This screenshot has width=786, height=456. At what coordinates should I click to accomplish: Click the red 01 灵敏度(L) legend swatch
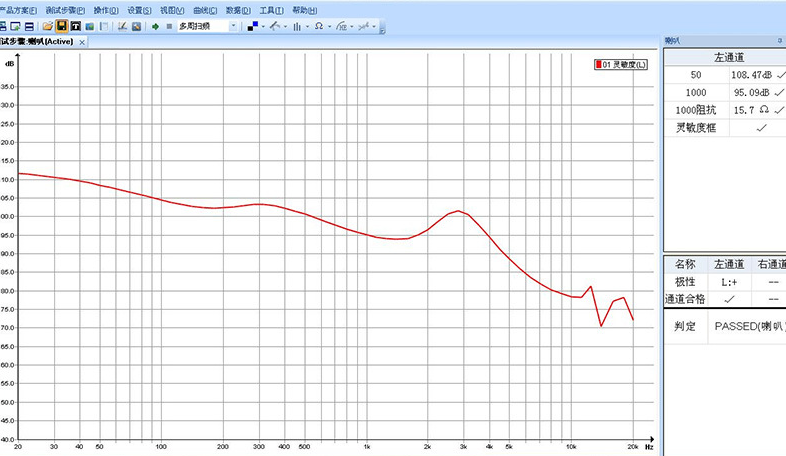point(598,64)
